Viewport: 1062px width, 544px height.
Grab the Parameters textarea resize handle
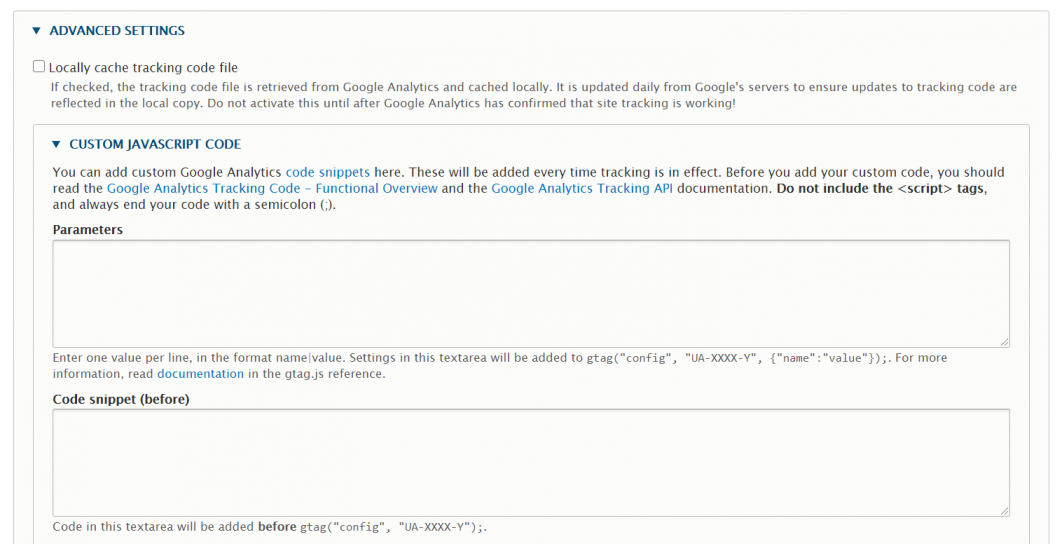1004,341
